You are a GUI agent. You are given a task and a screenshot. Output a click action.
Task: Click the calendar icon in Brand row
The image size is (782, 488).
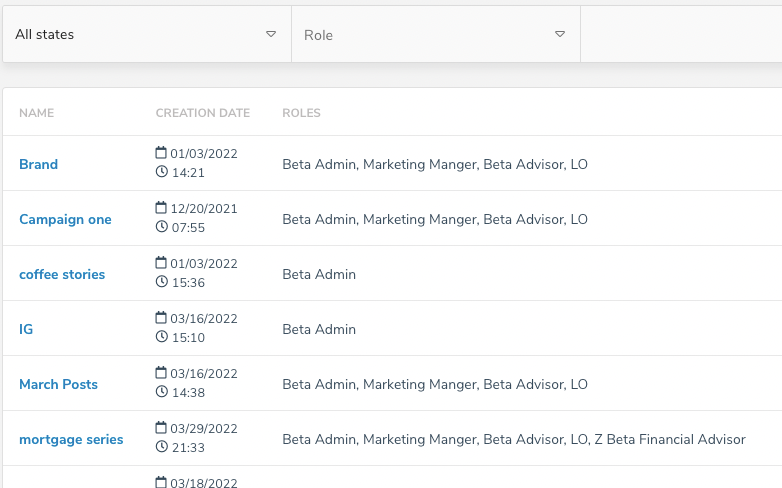tap(161, 152)
